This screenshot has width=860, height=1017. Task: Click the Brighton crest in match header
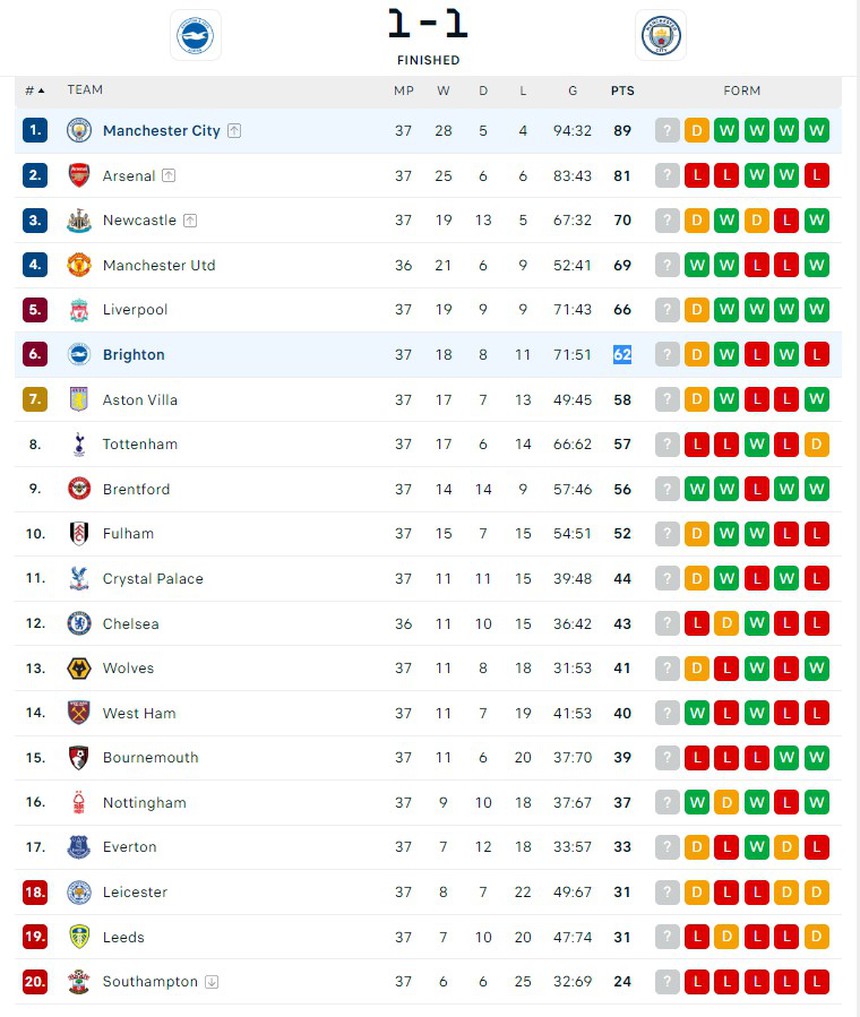coord(195,36)
